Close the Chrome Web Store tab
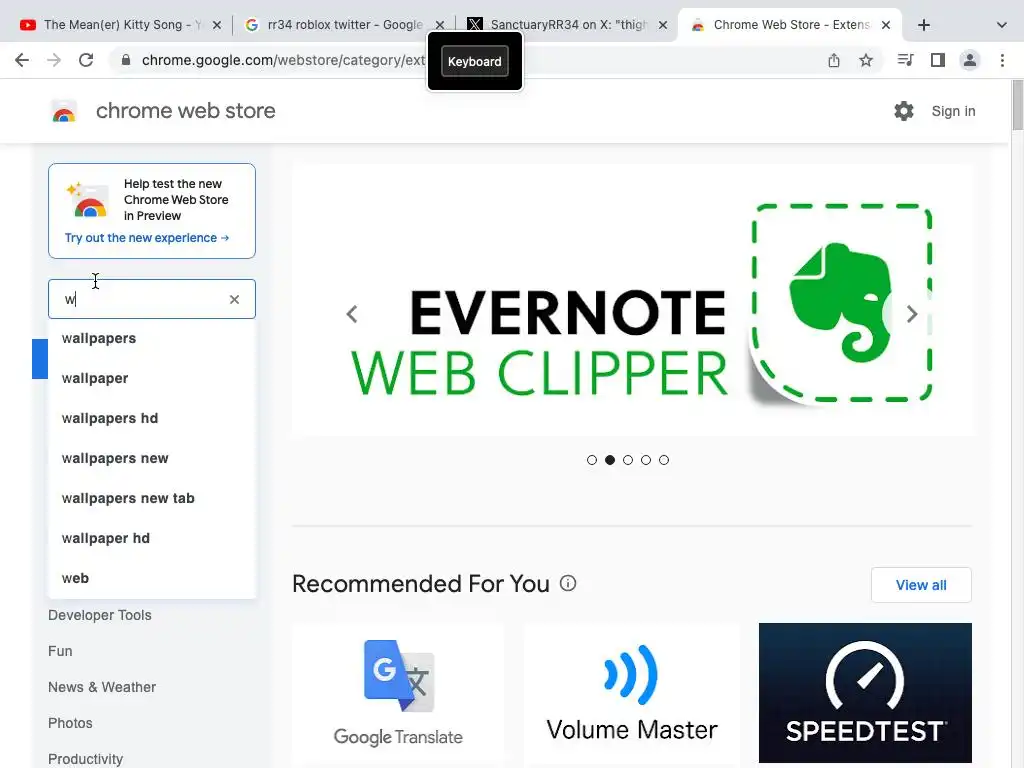 click(x=886, y=25)
